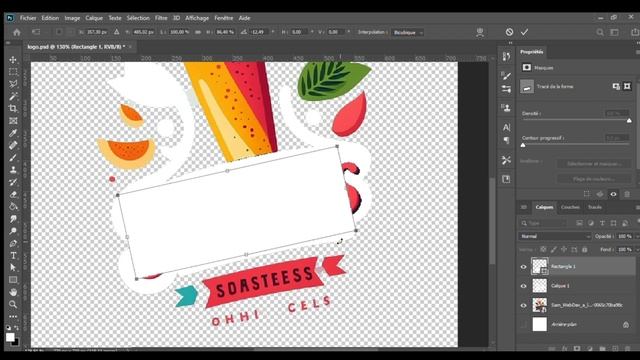Select the Rectangular Marquee tool
The width and height of the screenshot is (640, 360).
pos(13,72)
